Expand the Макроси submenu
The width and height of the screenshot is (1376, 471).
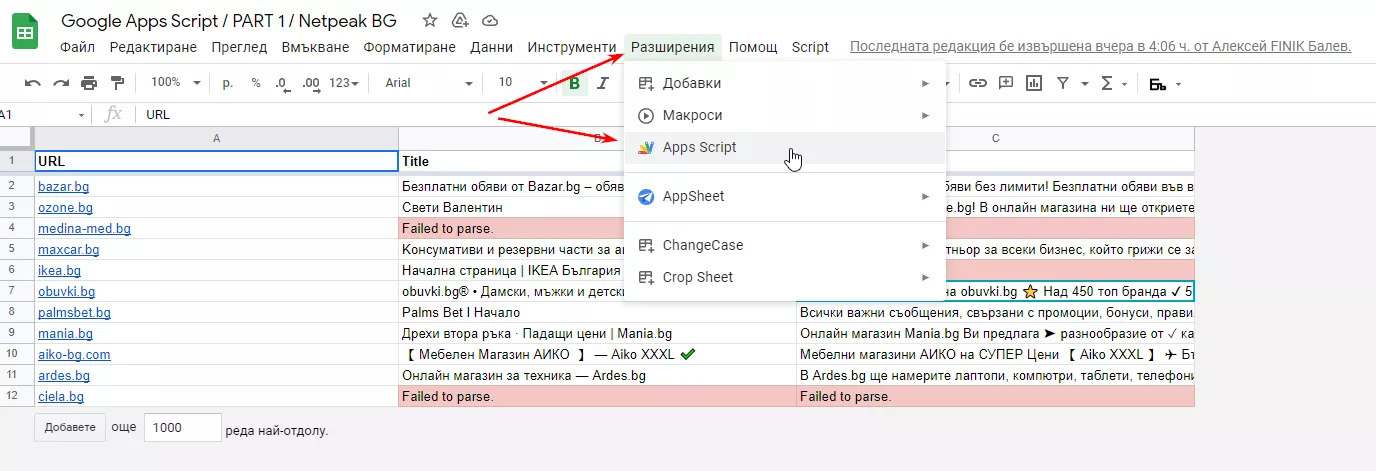(926, 115)
